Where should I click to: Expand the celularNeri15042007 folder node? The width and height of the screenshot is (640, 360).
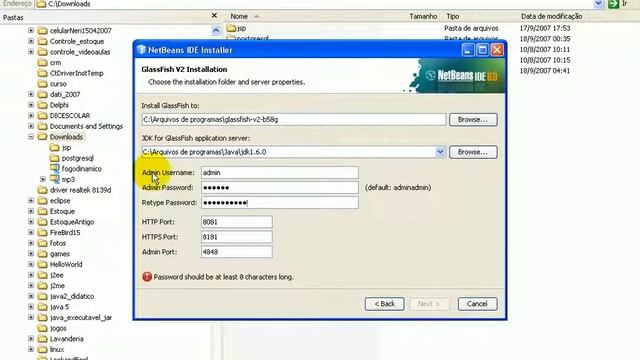click(31, 30)
